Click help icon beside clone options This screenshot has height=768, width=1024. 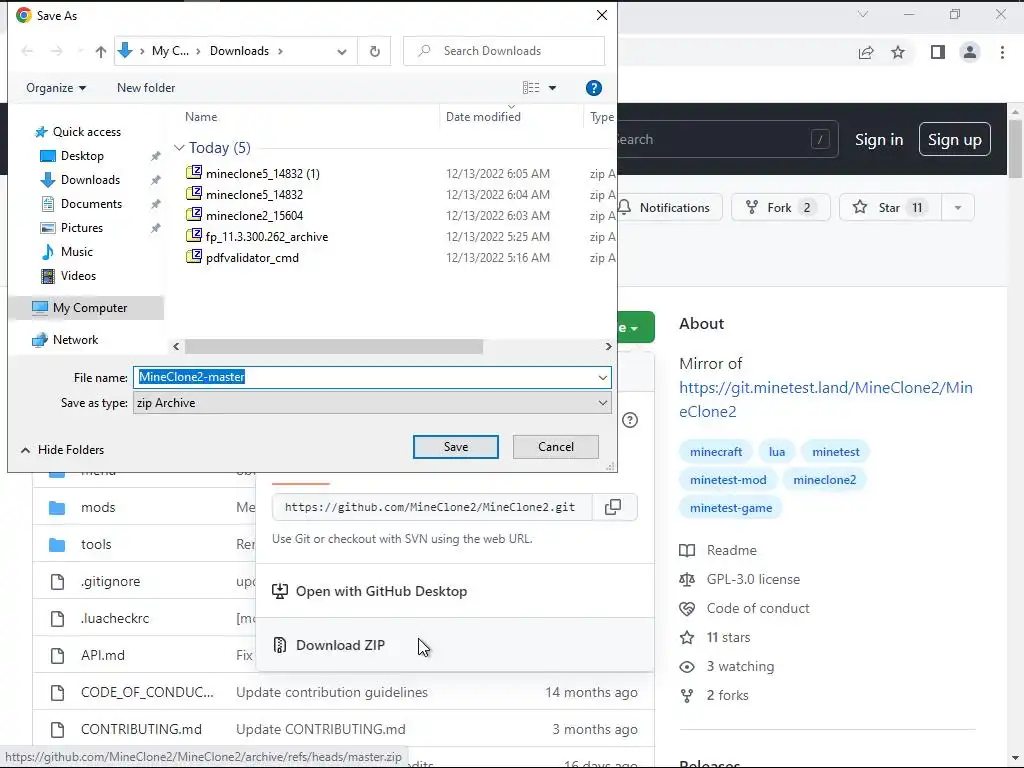point(630,420)
